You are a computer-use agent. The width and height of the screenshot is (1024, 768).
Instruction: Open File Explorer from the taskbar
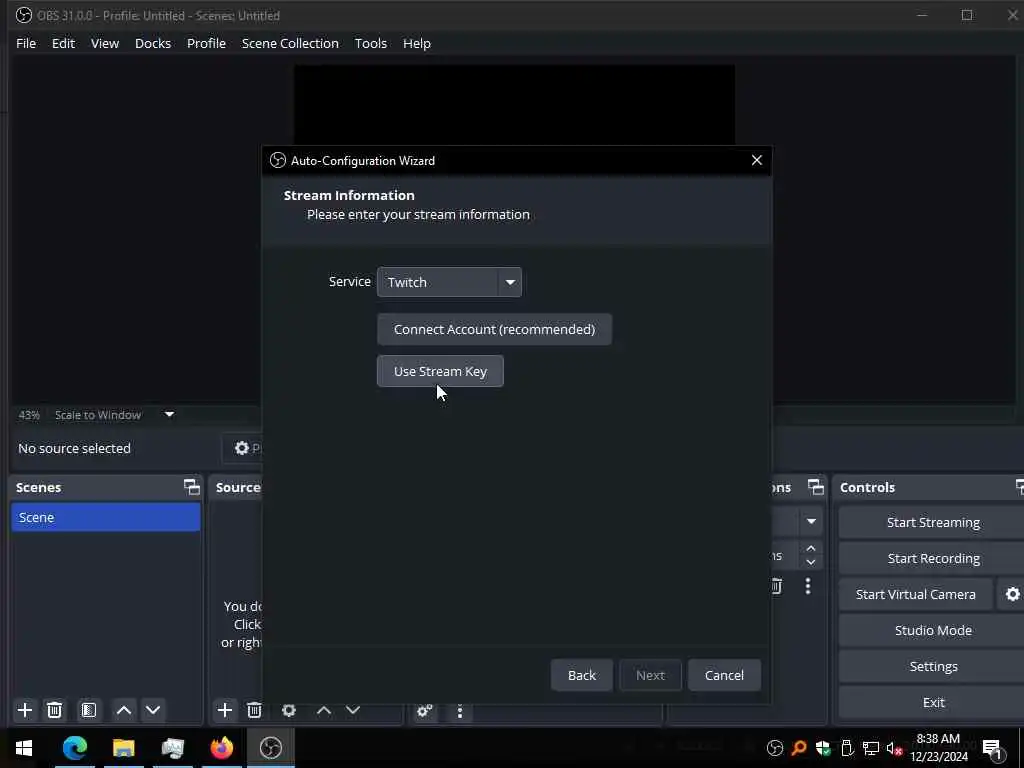[x=123, y=748]
